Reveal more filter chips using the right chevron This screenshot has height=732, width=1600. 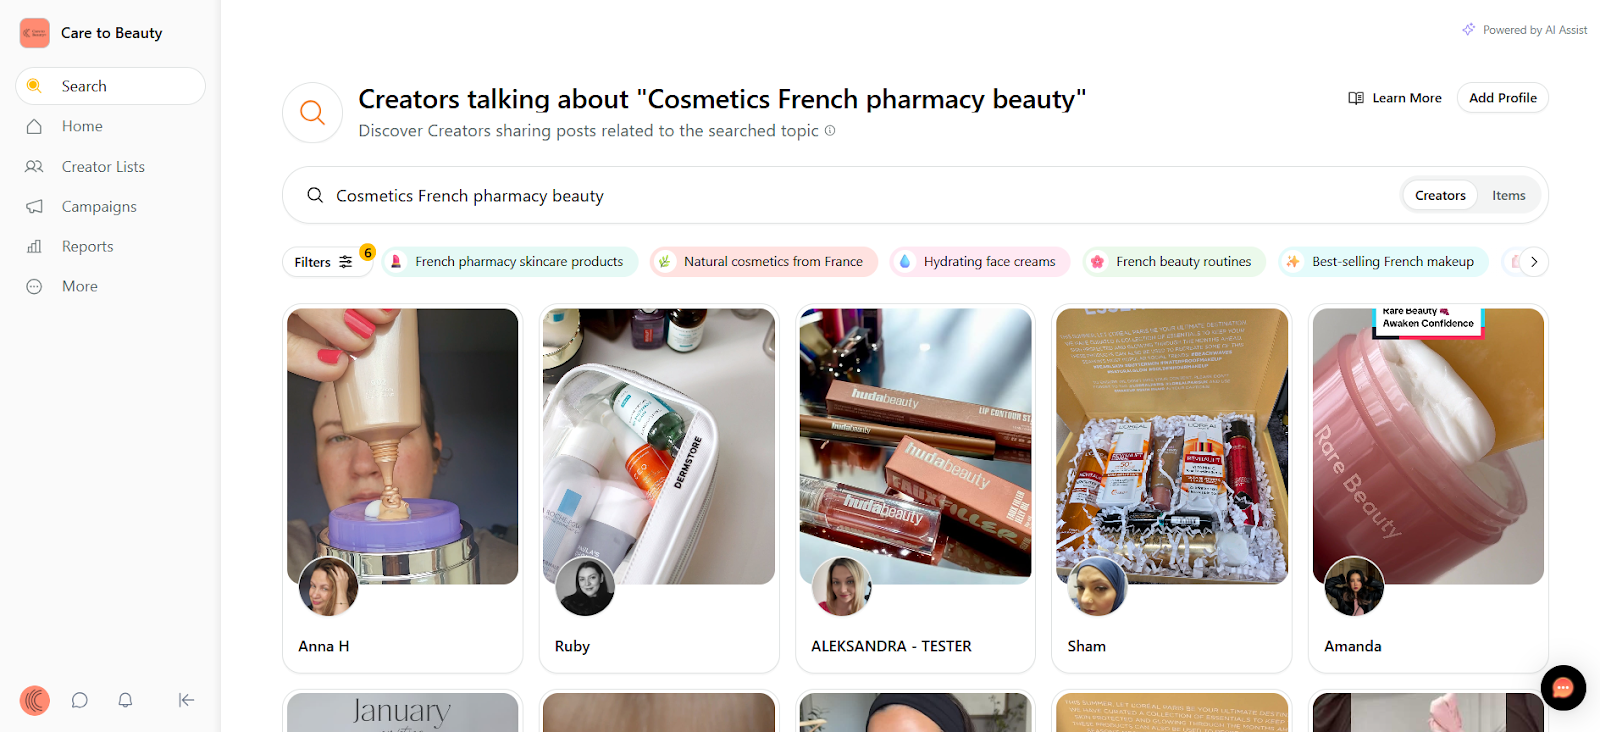(x=1532, y=261)
